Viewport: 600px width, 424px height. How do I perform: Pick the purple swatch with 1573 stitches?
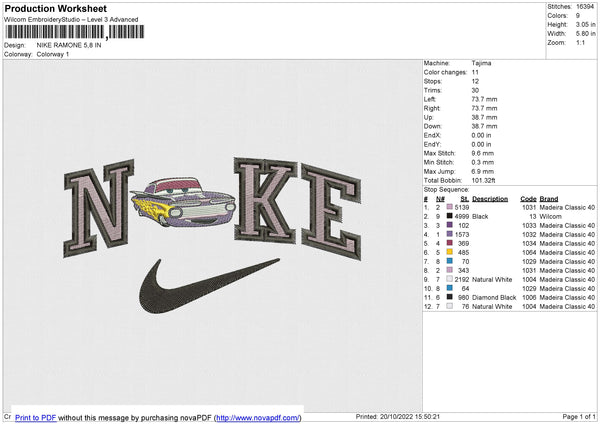450,234
